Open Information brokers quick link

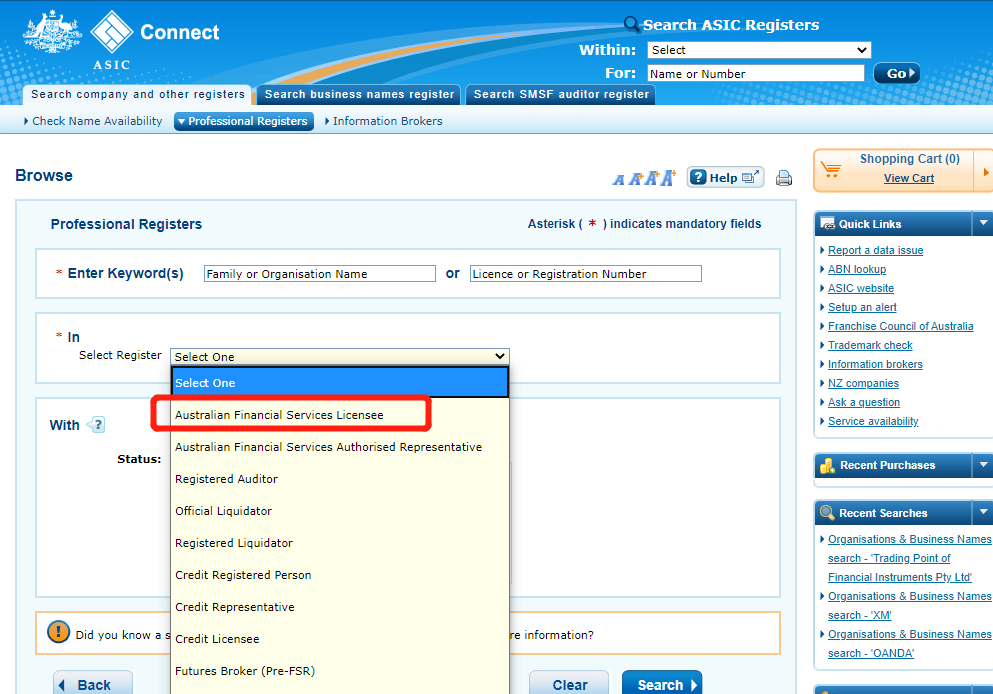tap(875, 364)
